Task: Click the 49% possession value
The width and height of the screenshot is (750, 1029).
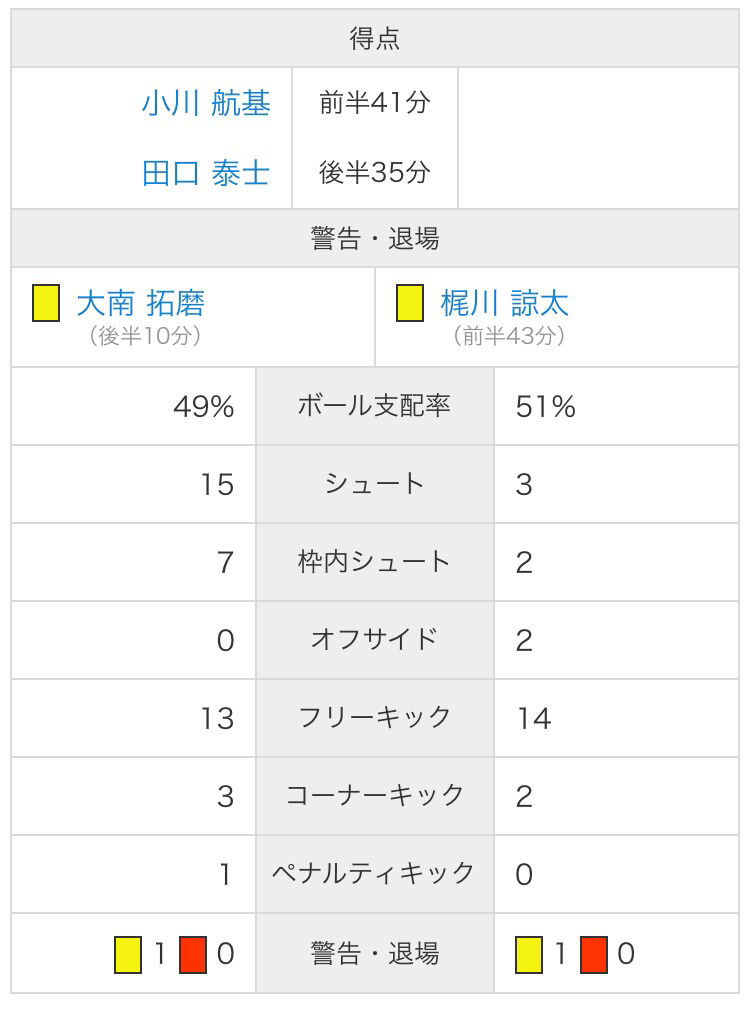Action: tap(203, 407)
